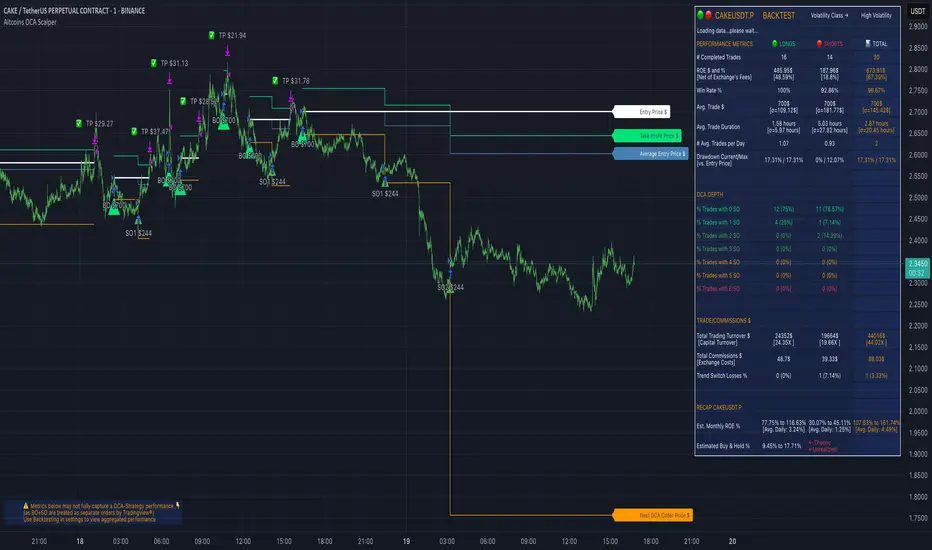Click the # Completed Trades row label
The width and height of the screenshot is (932, 550).
click(x=719, y=57)
